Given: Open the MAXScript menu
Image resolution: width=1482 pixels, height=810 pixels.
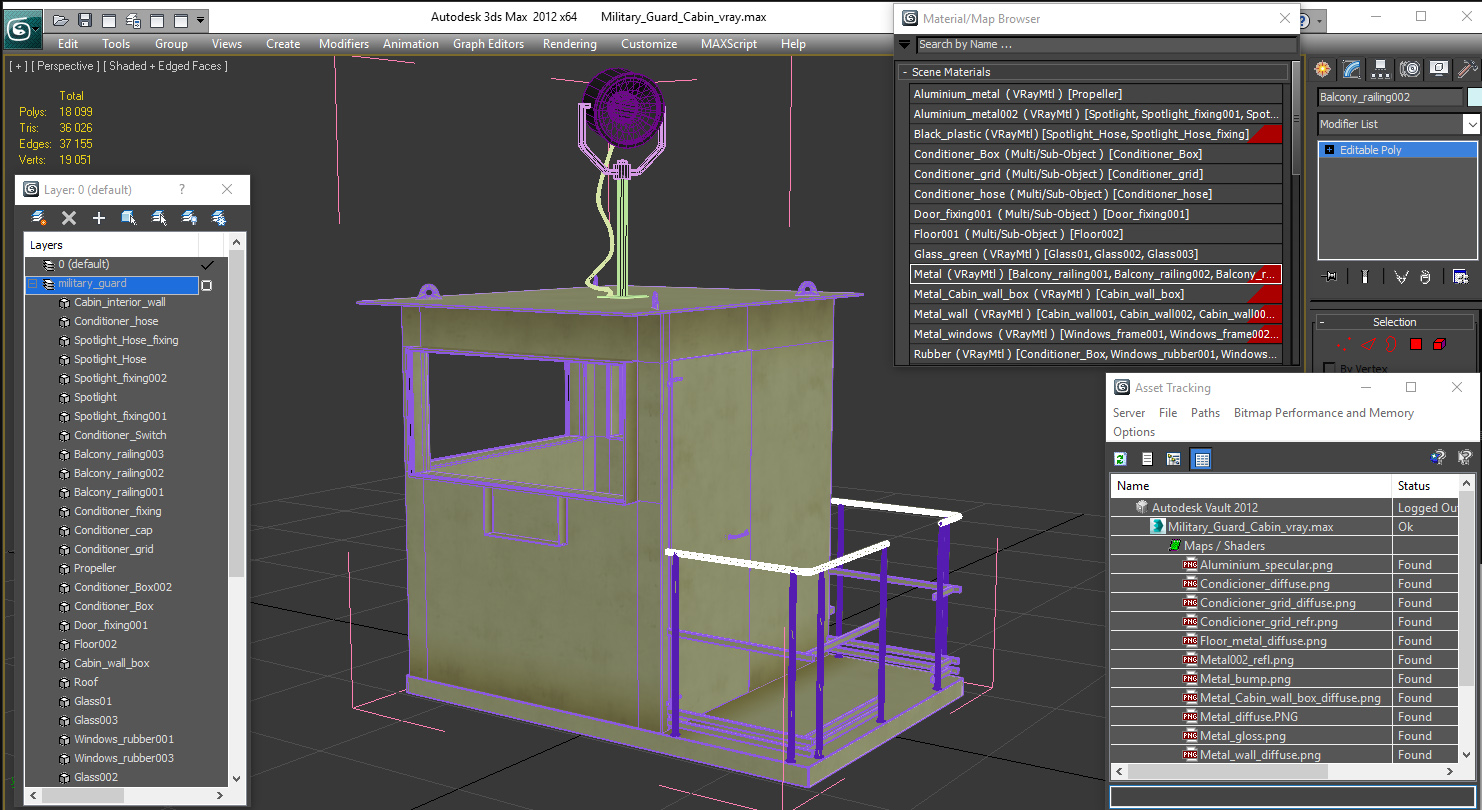Looking at the screenshot, I should tap(730, 44).
